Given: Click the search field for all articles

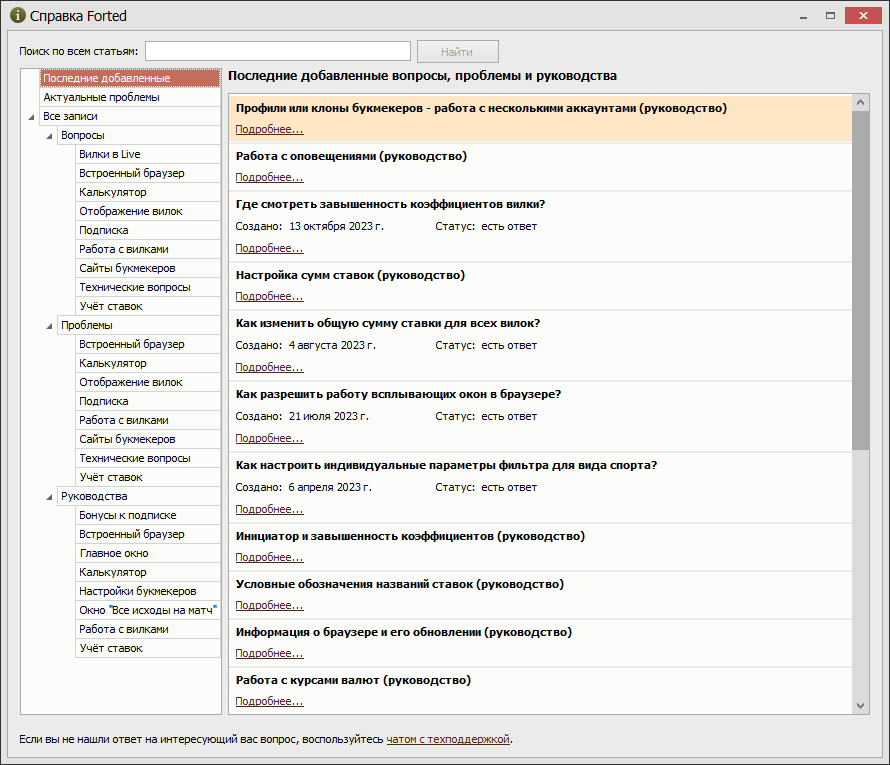Looking at the screenshot, I should tap(278, 51).
